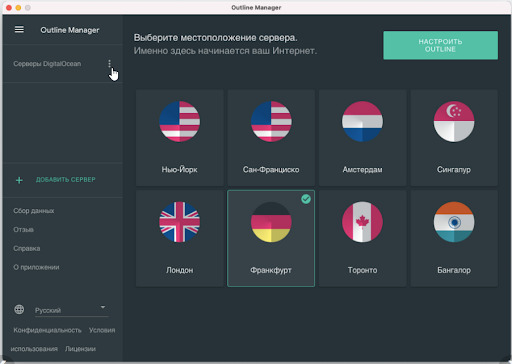Click the plus icon to add a server
This screenshot has height=364, width=512.
coord(19,180)
